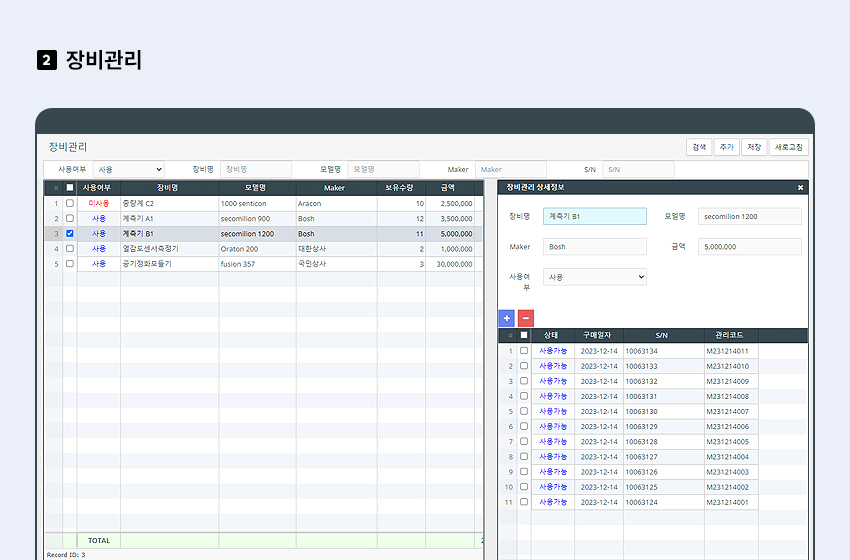850x560 pixels.
Task: Click the 저장 button
Action: 754,147
